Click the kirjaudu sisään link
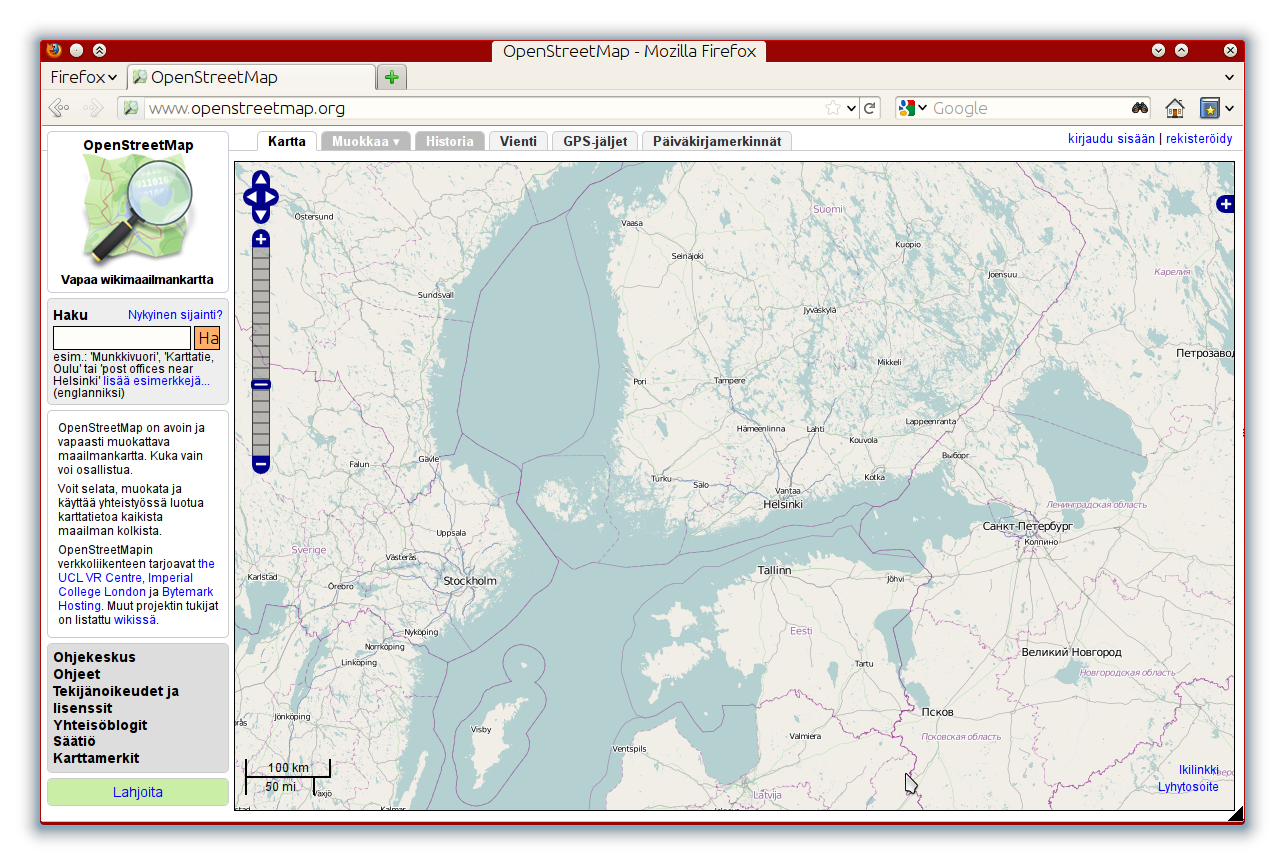 (x=1111, y=139)
